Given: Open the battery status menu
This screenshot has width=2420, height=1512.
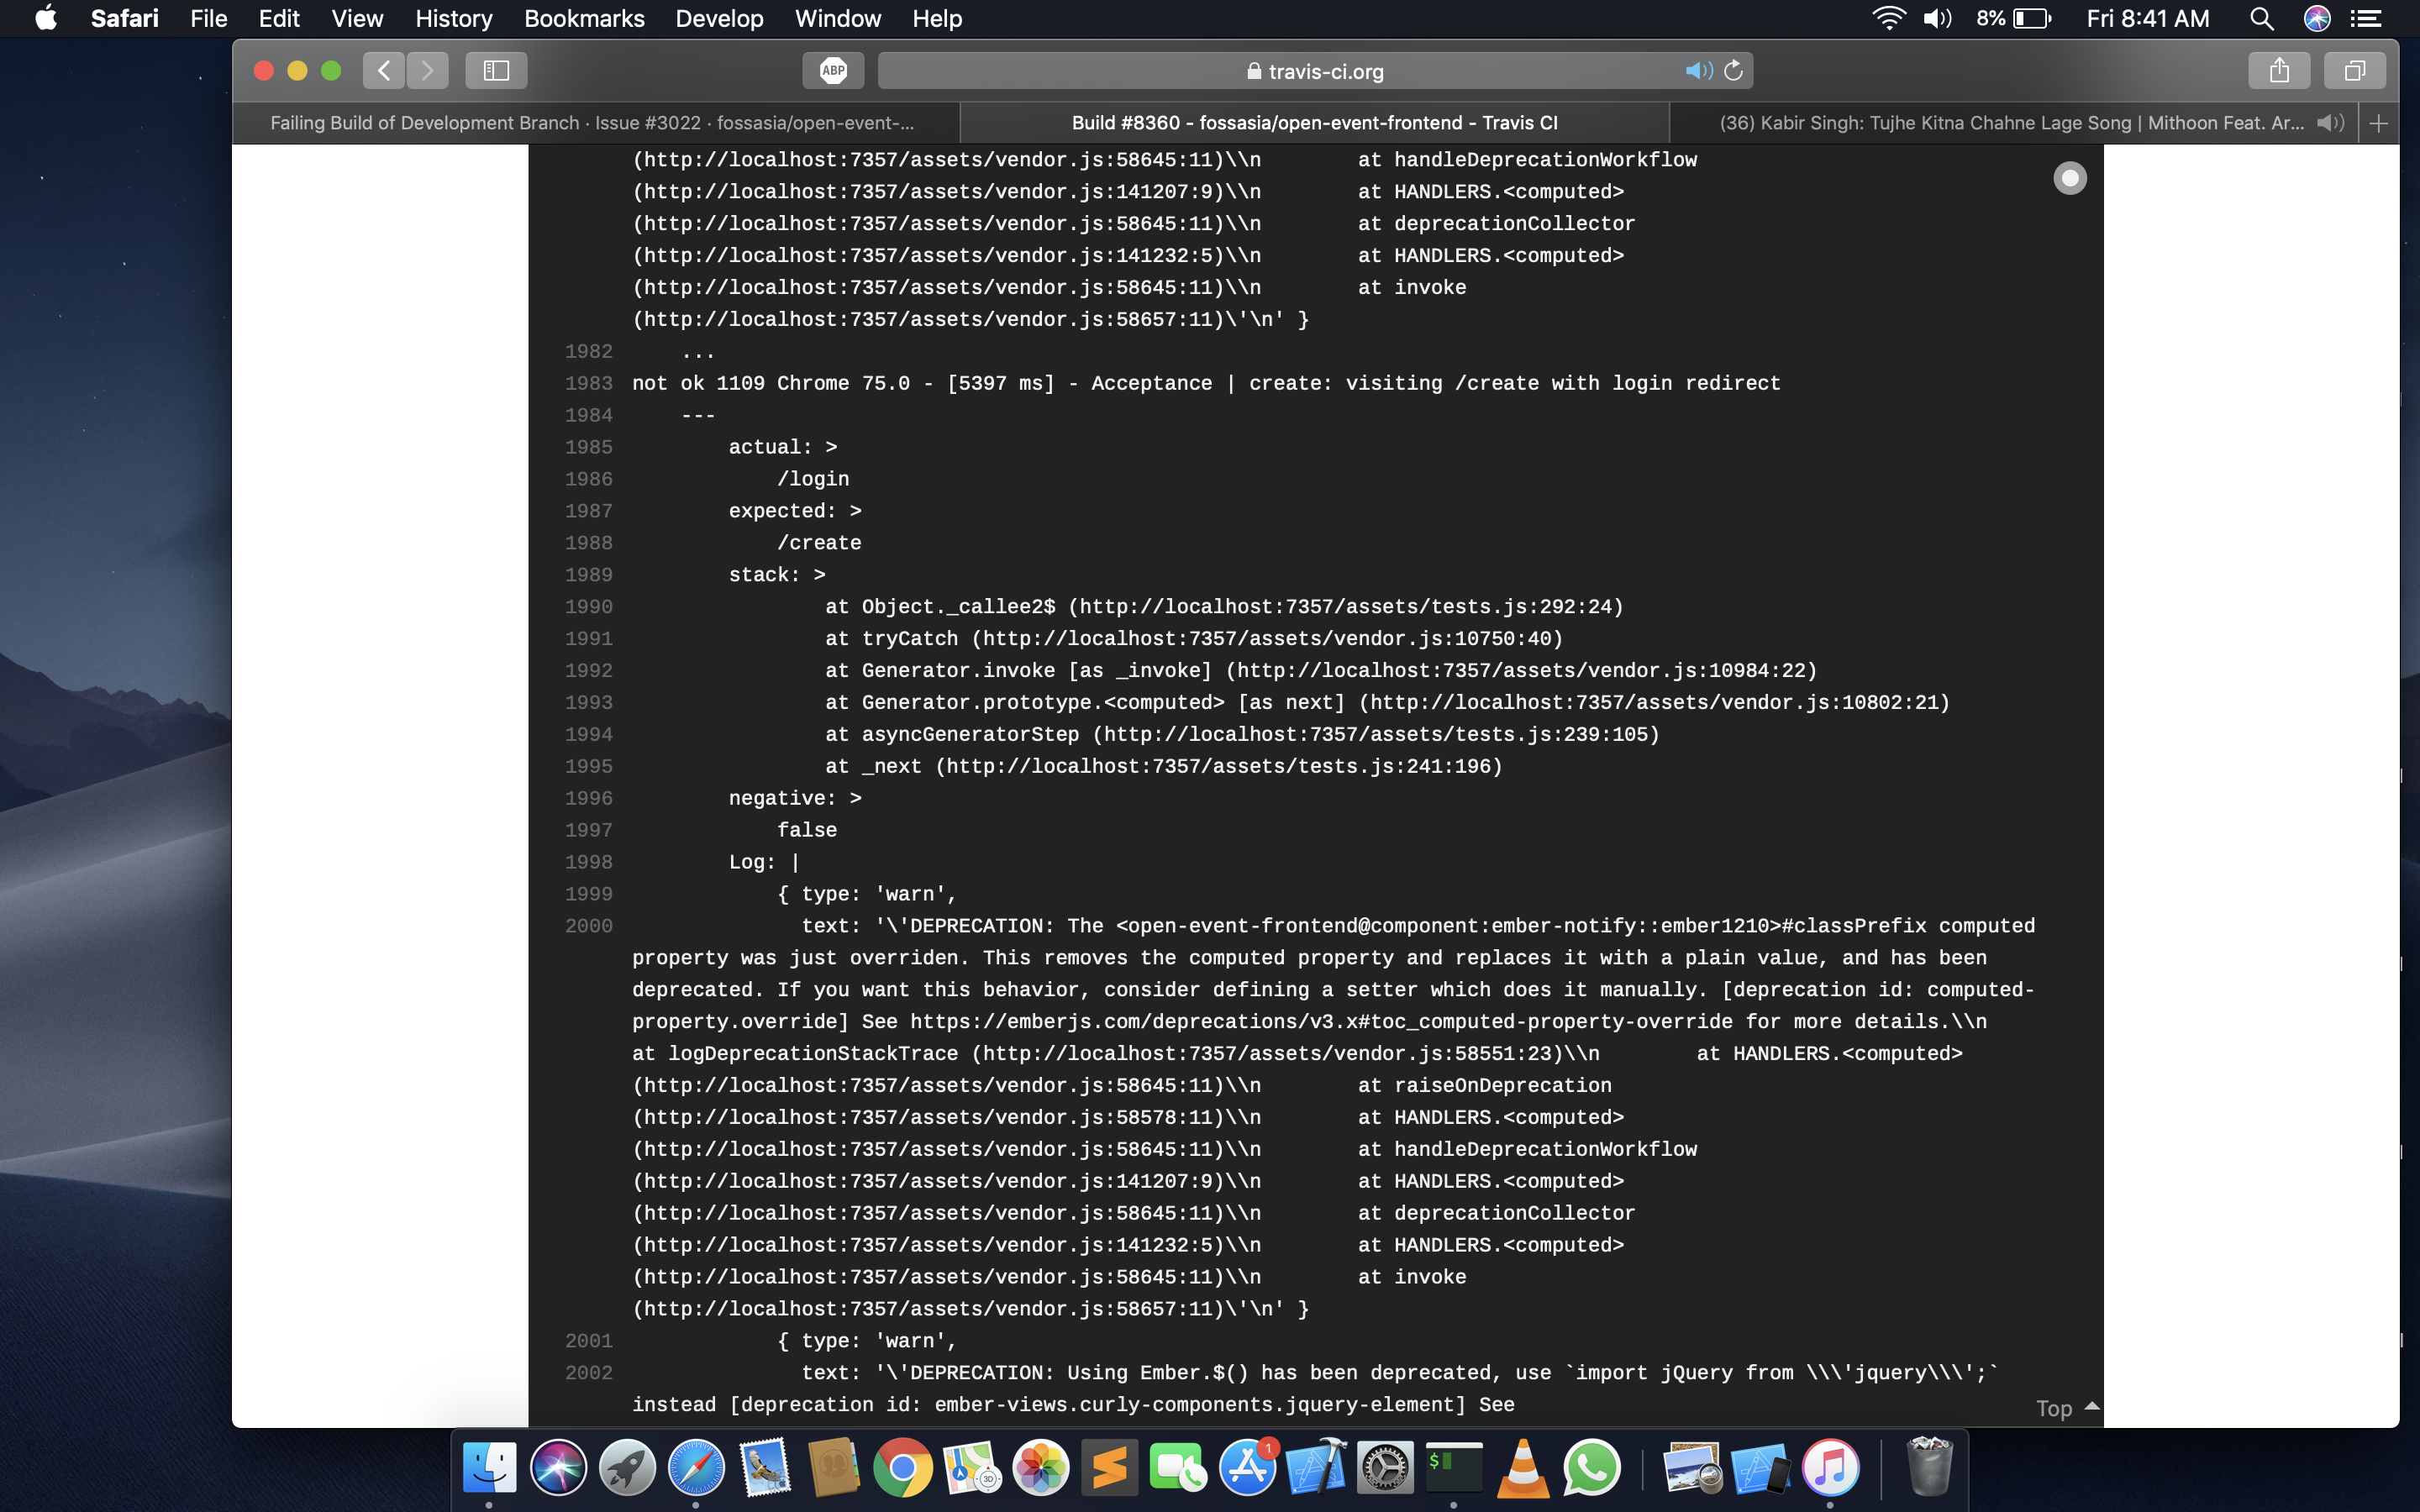Looking at the screenshot, I should coord(2013,18).
